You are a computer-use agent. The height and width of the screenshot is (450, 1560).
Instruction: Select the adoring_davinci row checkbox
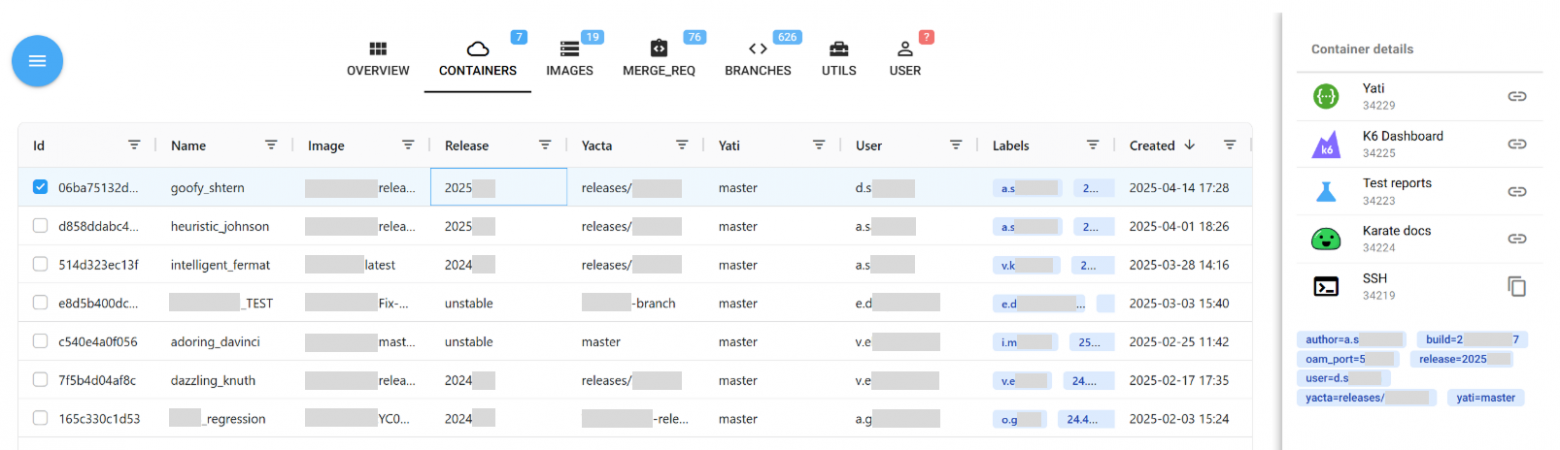(41, 341)
